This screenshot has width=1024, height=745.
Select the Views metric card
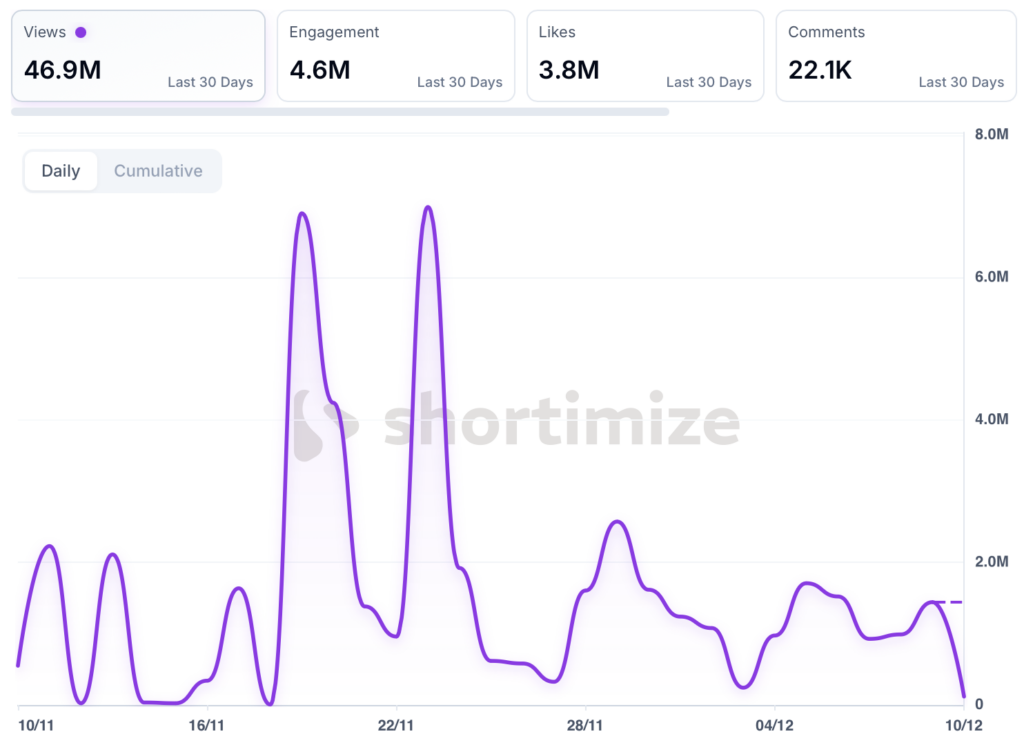pos(138,56)
